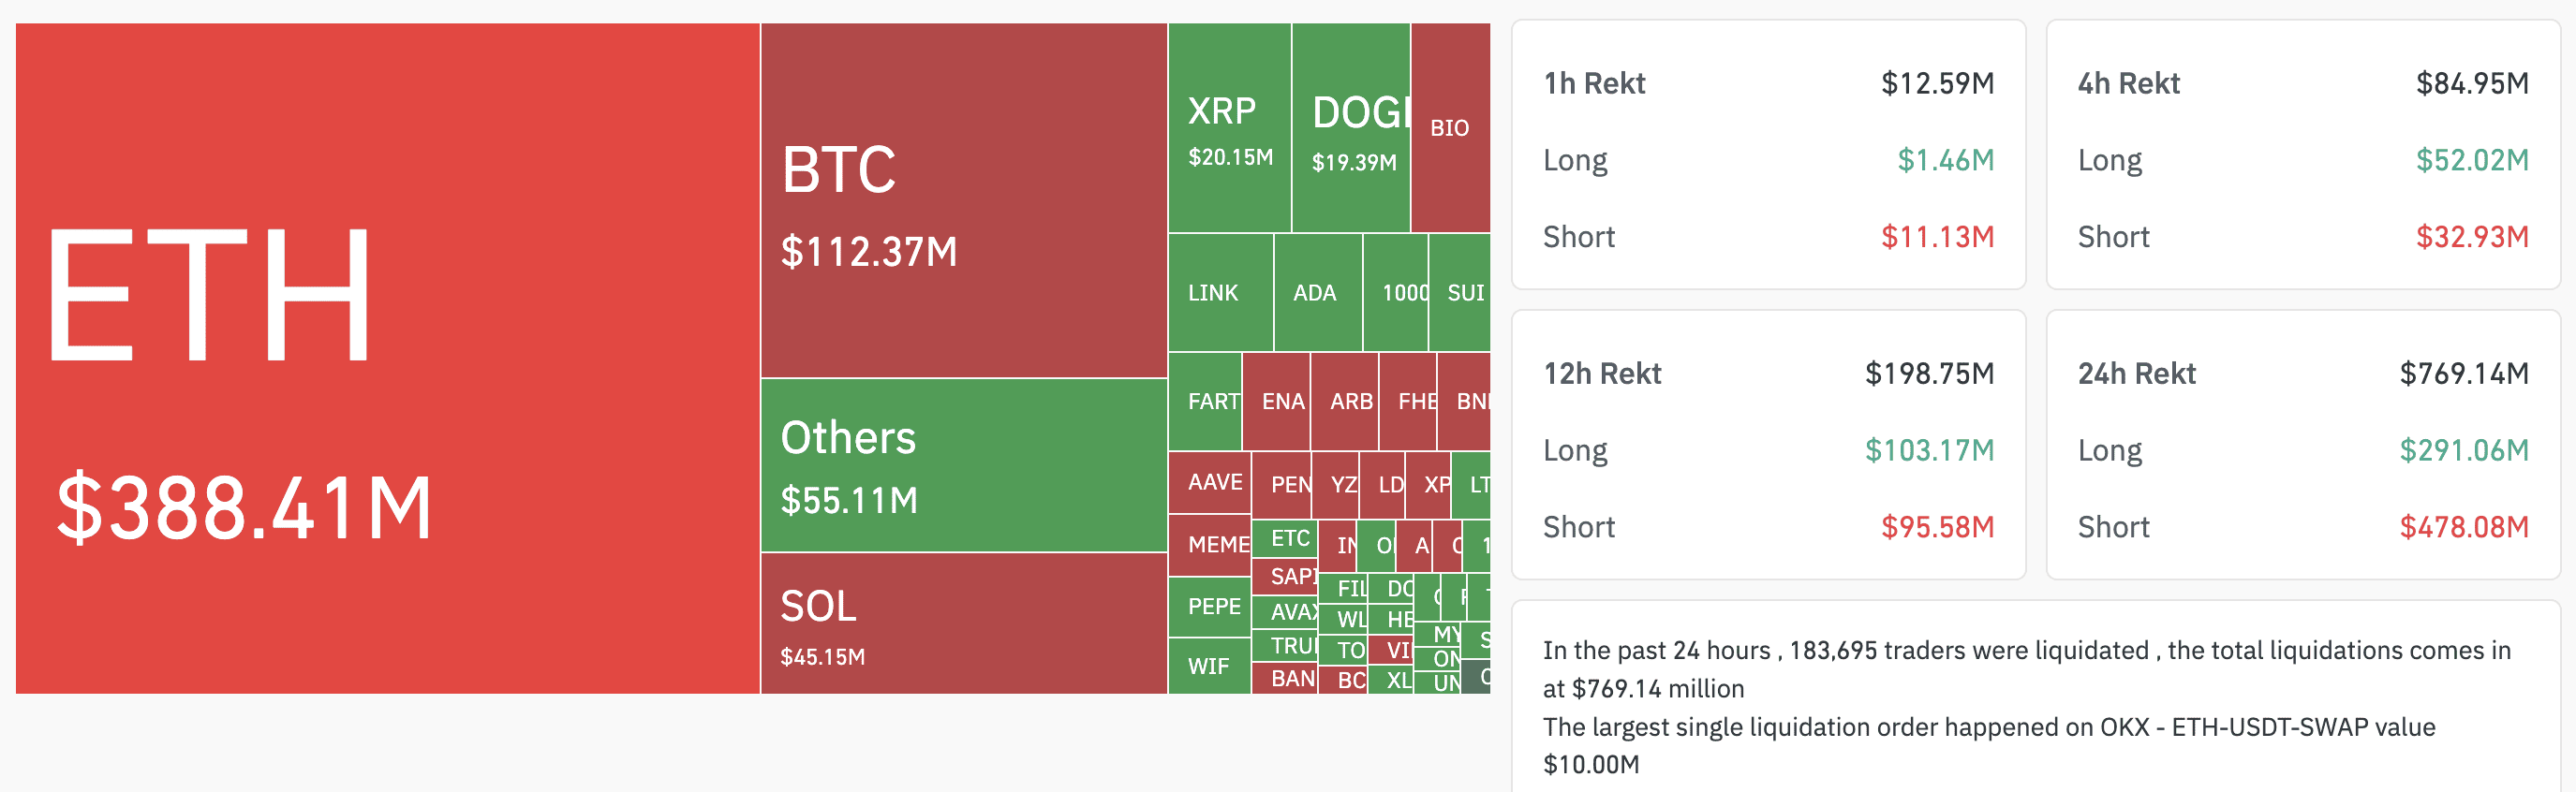
Task: Click the DOGE $19.39M tile
Action: pyautogui.click(x=1350, y=128)
